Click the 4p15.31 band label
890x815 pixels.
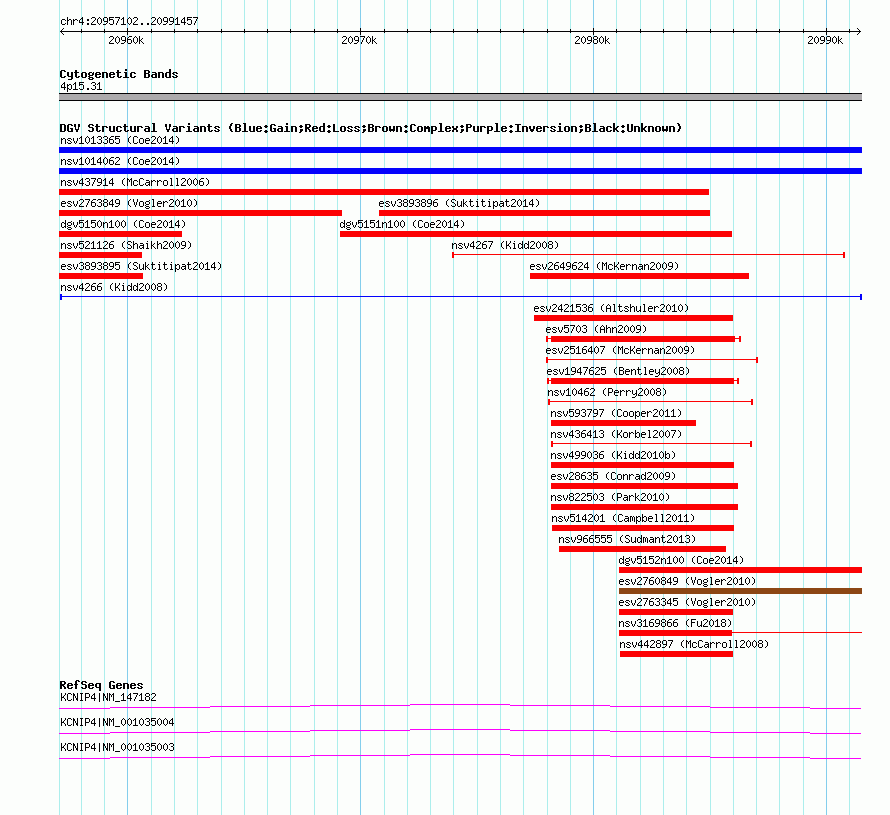pos(81,86)
